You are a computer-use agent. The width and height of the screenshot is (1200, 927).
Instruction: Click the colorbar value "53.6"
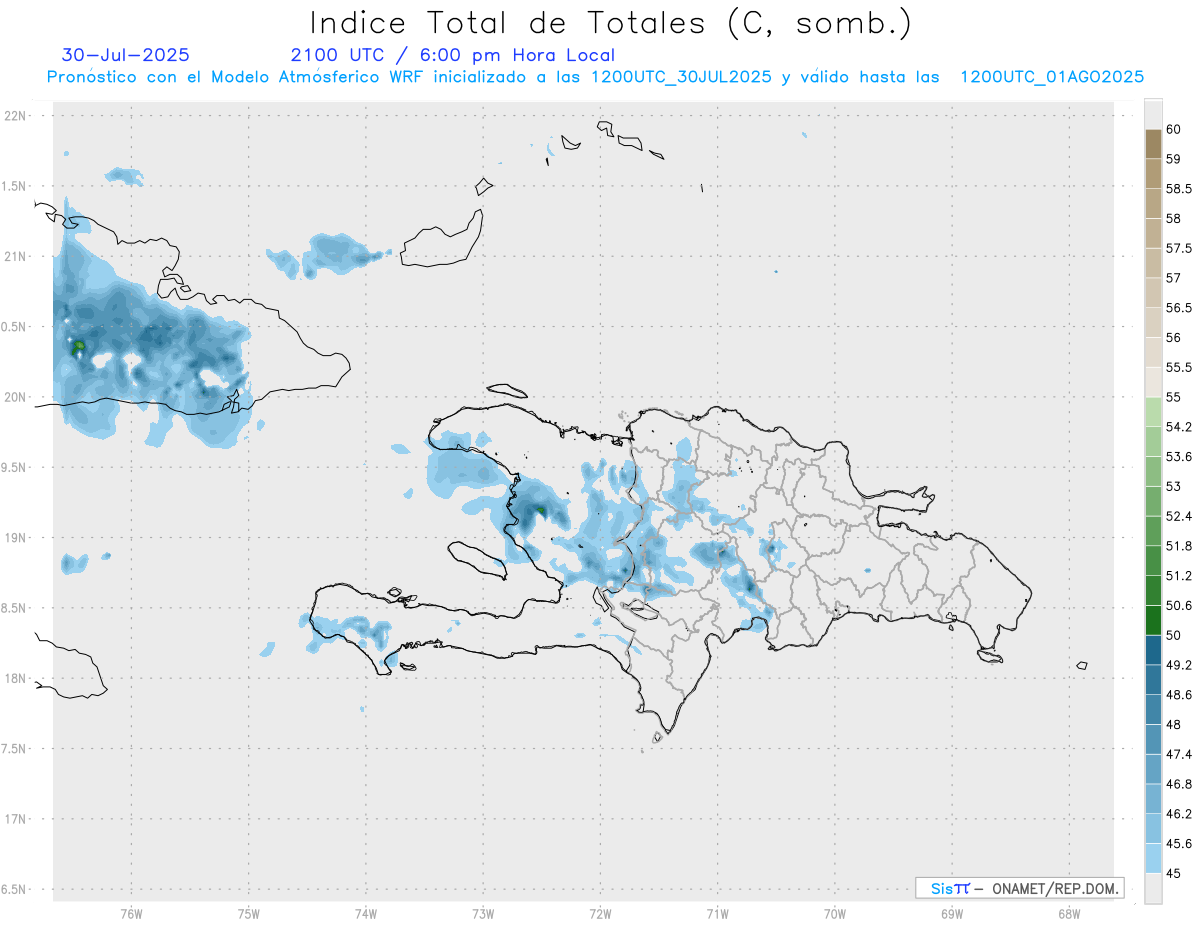[1178, 456]
